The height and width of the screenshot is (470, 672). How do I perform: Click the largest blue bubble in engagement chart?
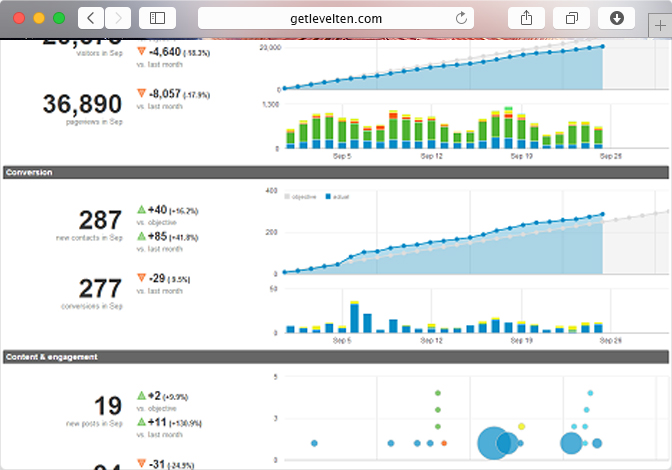493,443
